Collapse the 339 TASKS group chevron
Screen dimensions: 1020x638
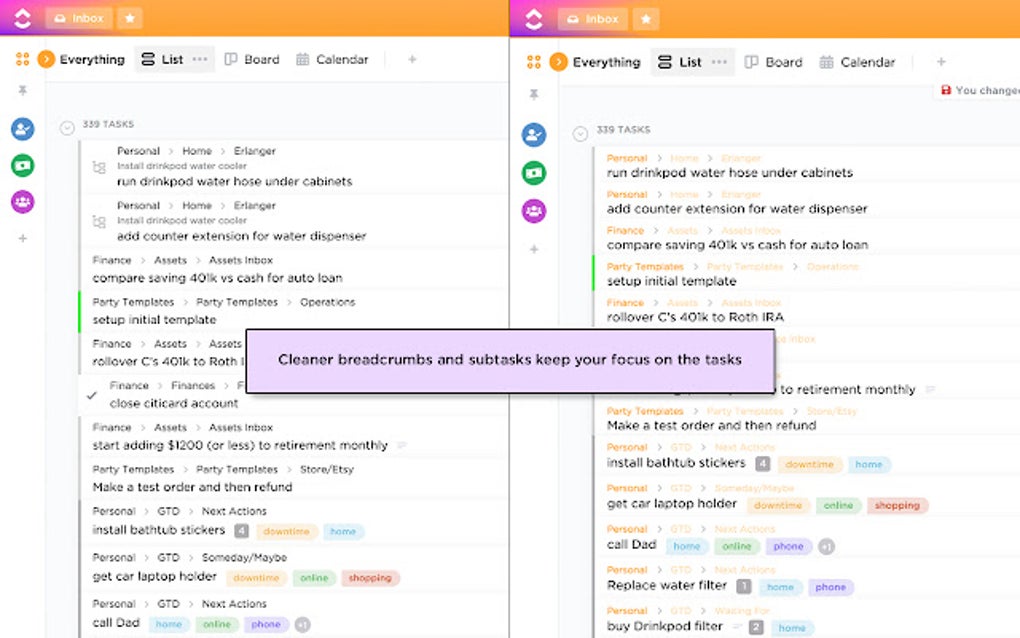[66, 124]
